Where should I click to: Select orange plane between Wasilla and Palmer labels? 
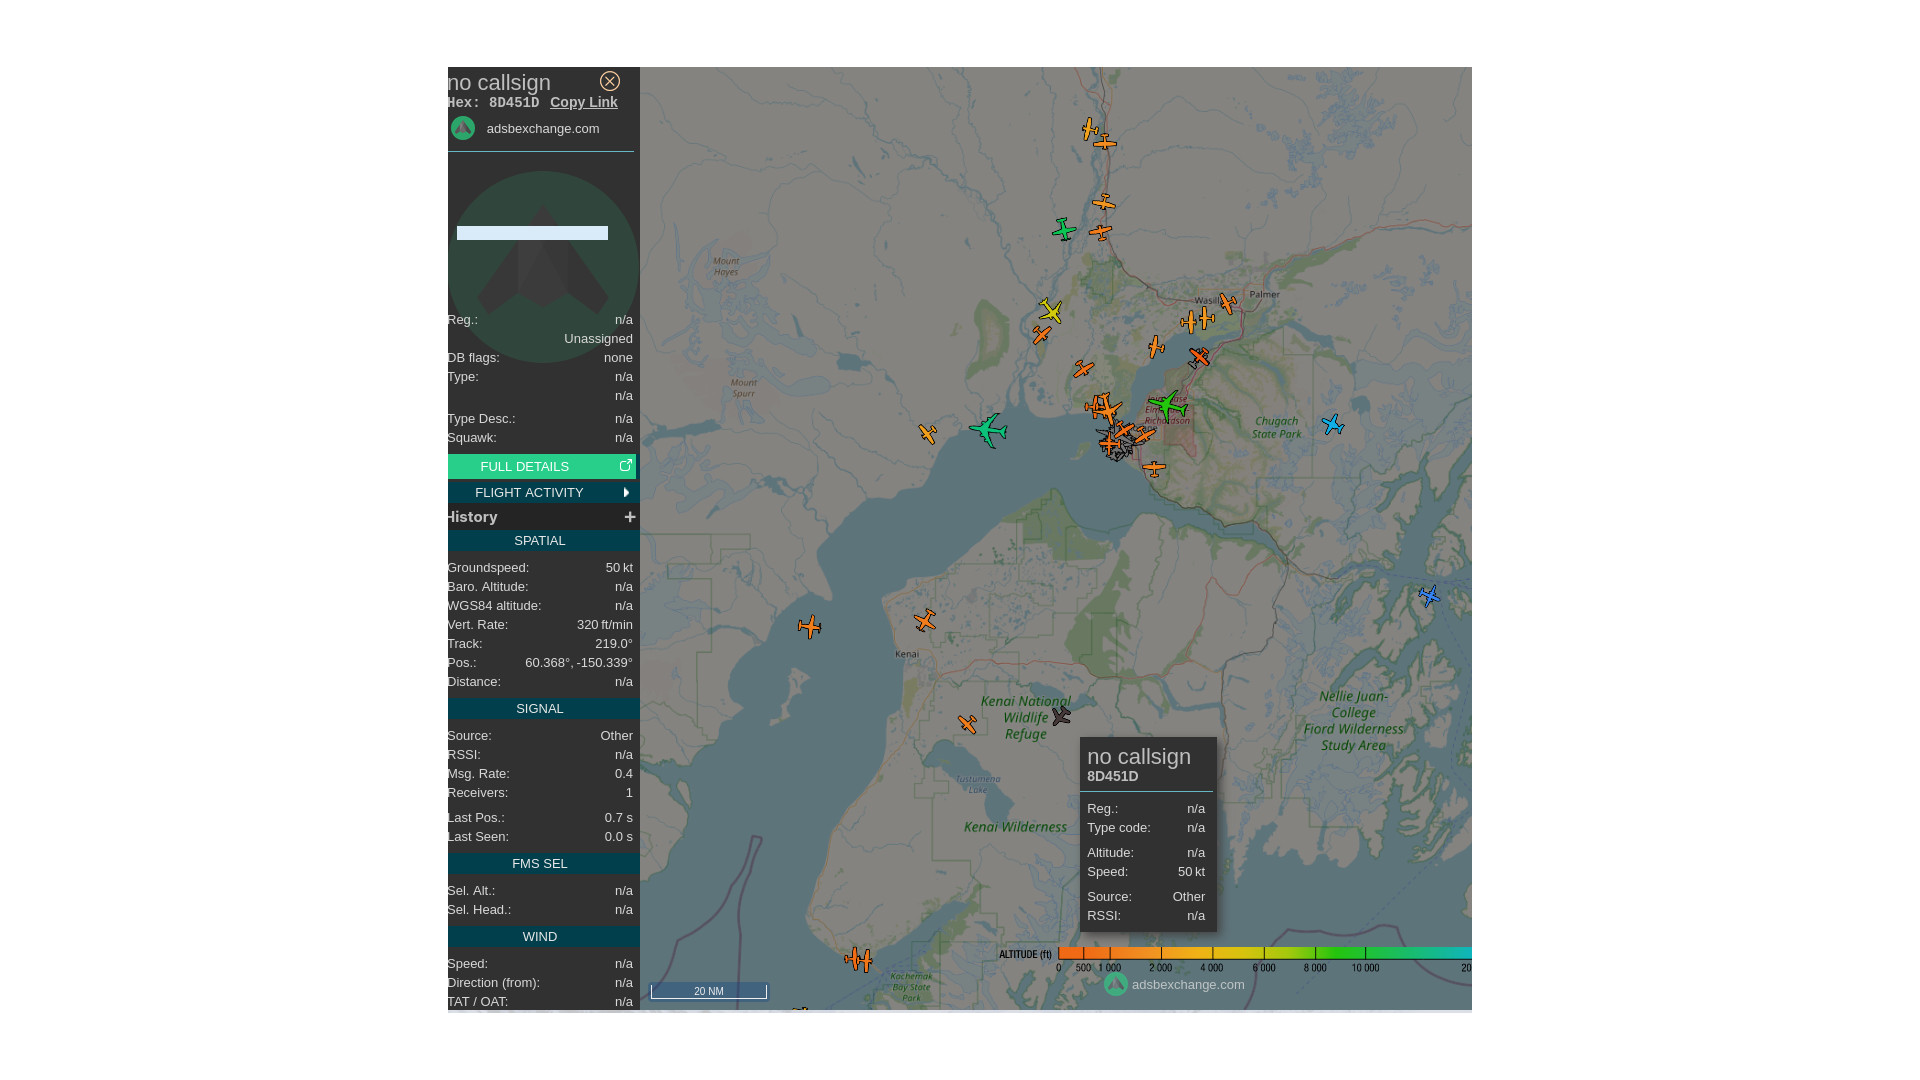tap(1228, 302)
